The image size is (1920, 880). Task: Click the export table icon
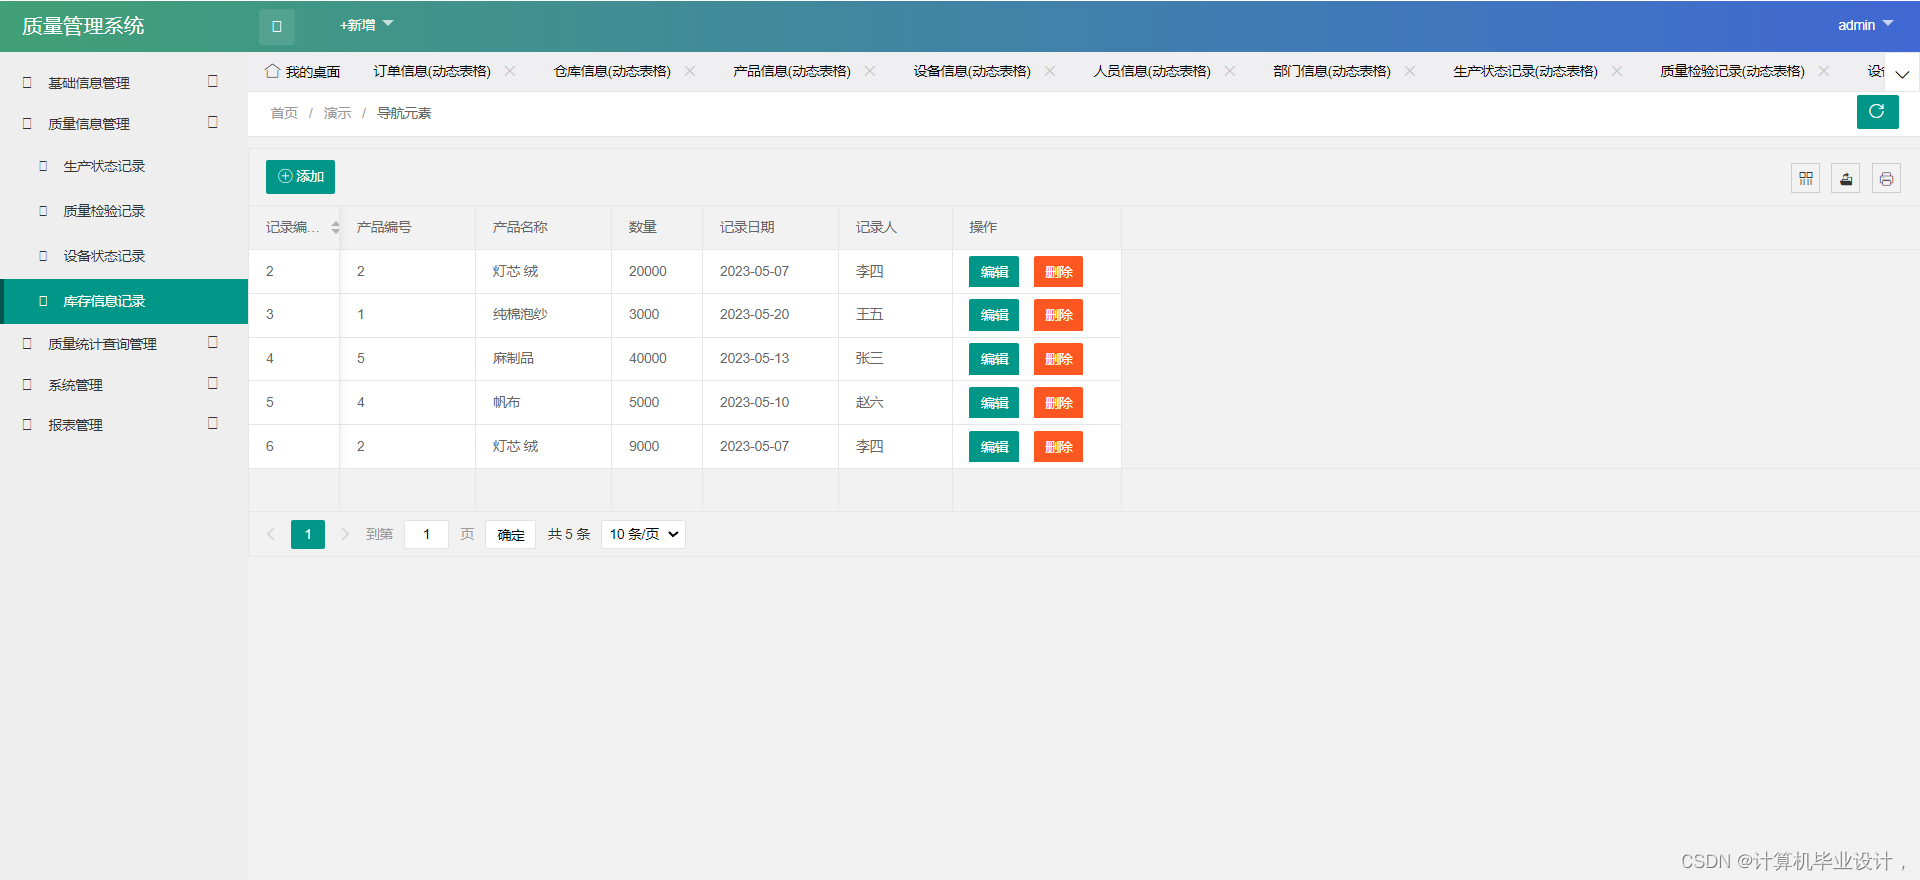pyautogui.click(x=1846, y=179)
